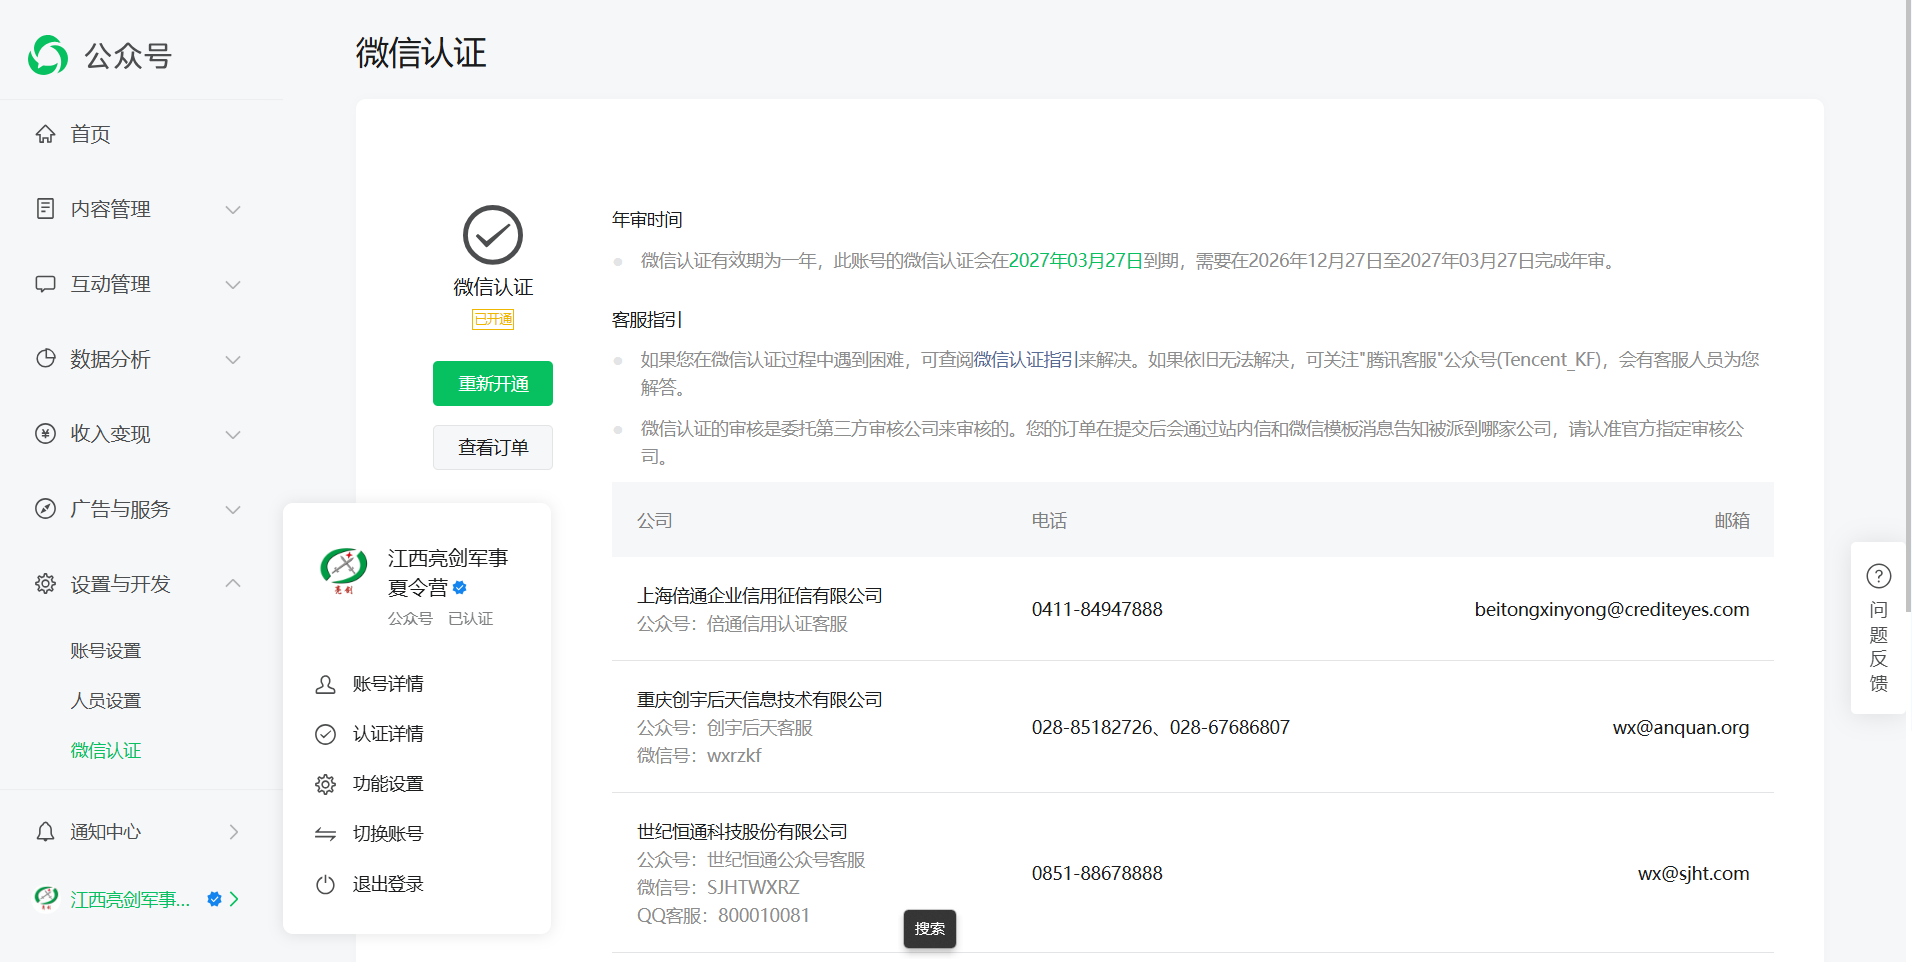Expand the 广告与服务 menu chevron
The width and height of the screenshot is (1912, 962).
[233, 509]
